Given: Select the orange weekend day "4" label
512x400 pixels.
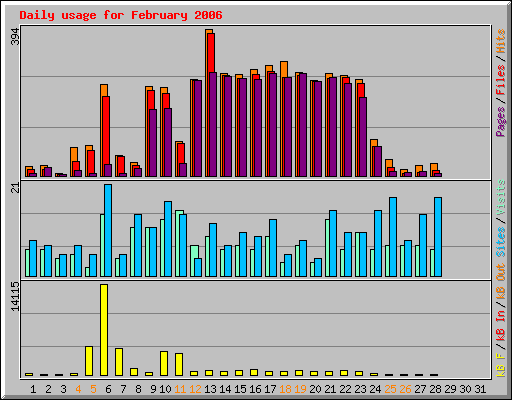Looking at the screenshot, I should pos(78,389).
